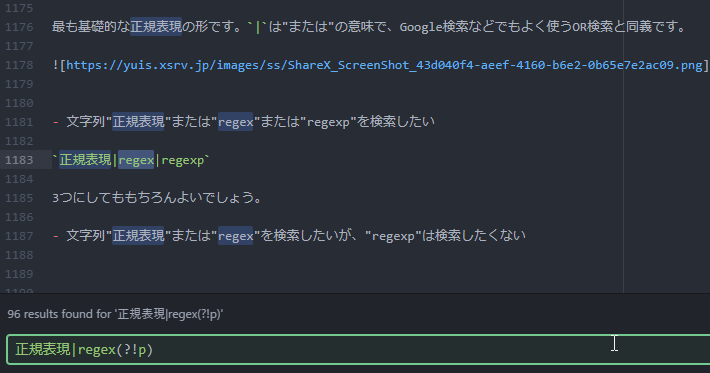
Task: Click line number 1189 in the gutter
Action: (19, 274)
